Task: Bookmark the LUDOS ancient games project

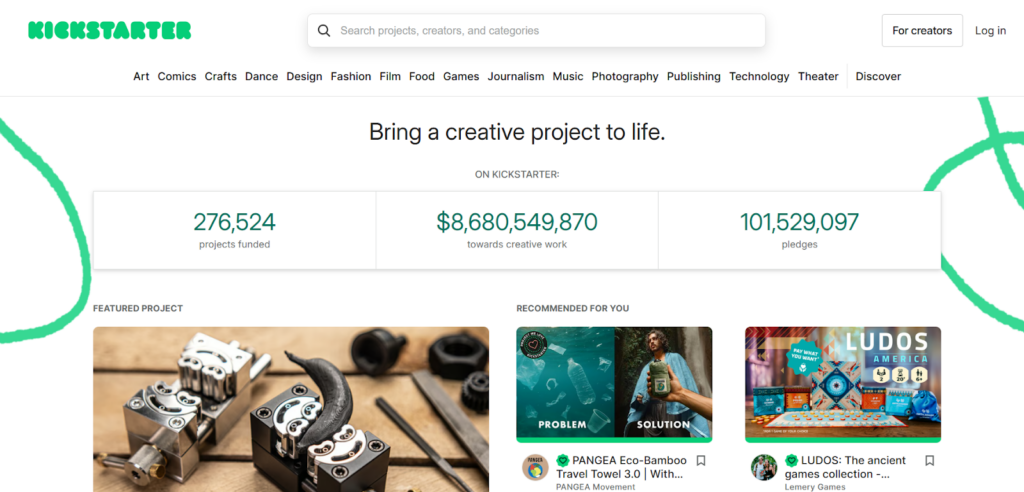Action: (929, 461)
